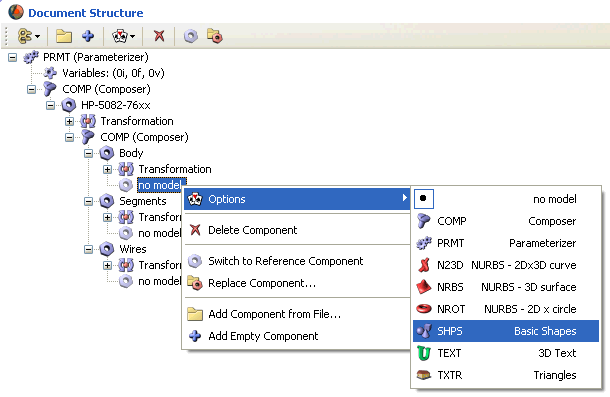Click the red X delete toolbar icon
Screen dimensions: 610x397
(159, 36)
